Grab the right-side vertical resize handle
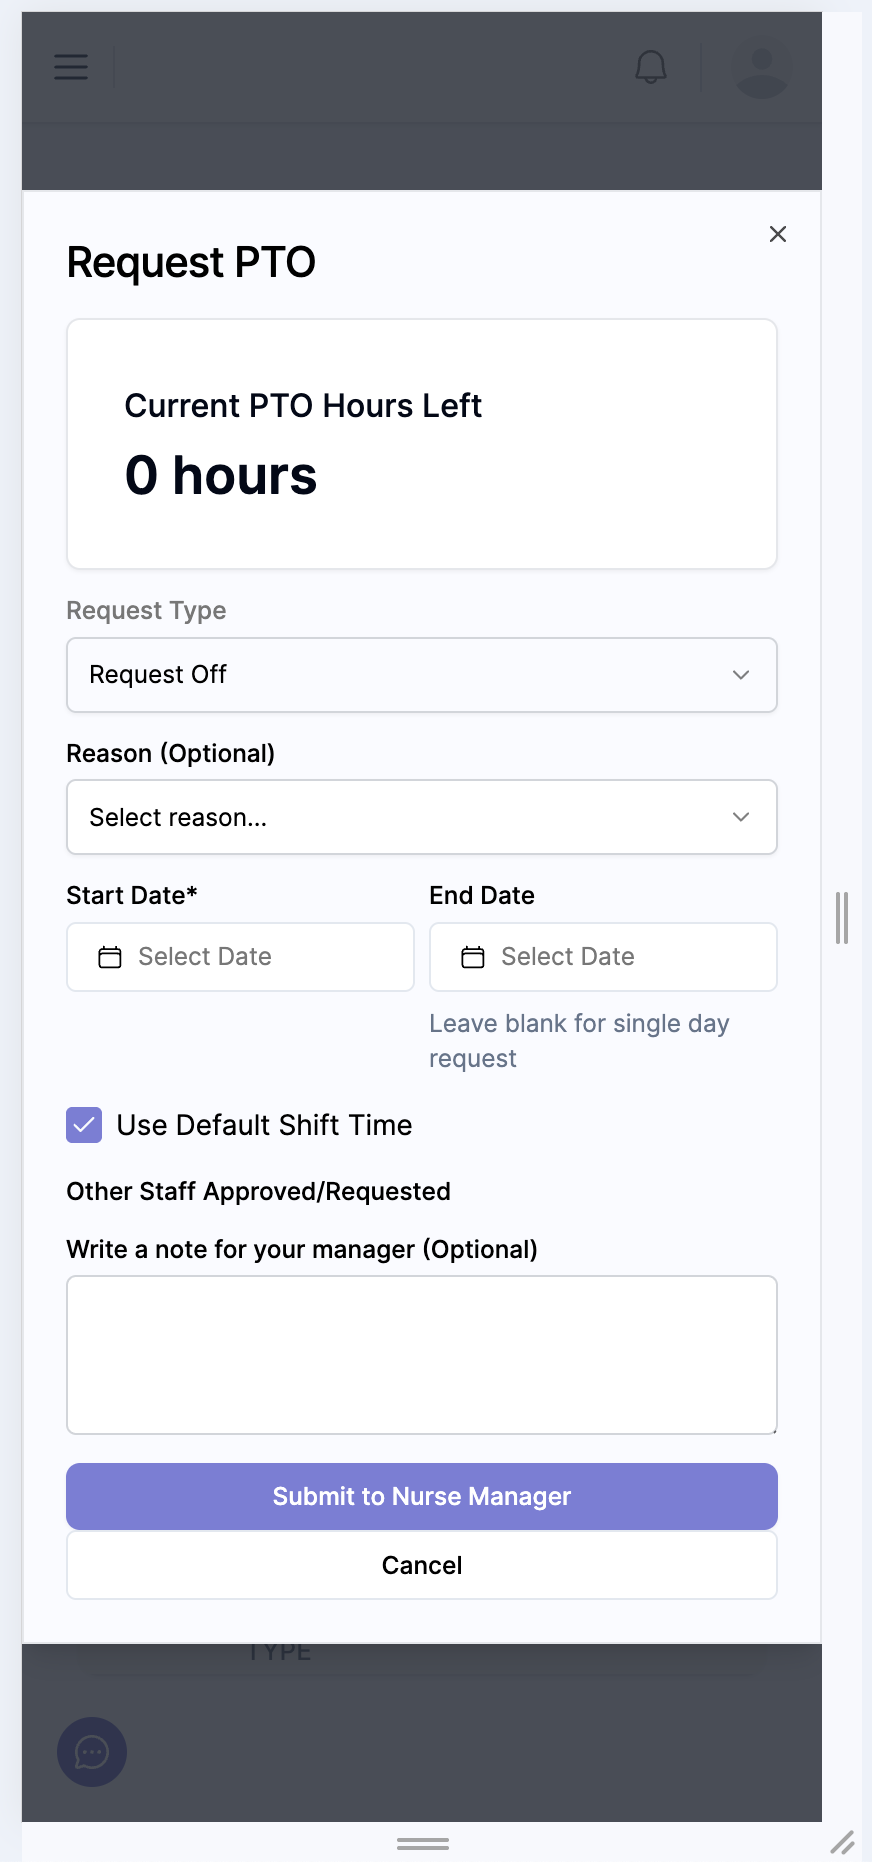 (842, 918)
